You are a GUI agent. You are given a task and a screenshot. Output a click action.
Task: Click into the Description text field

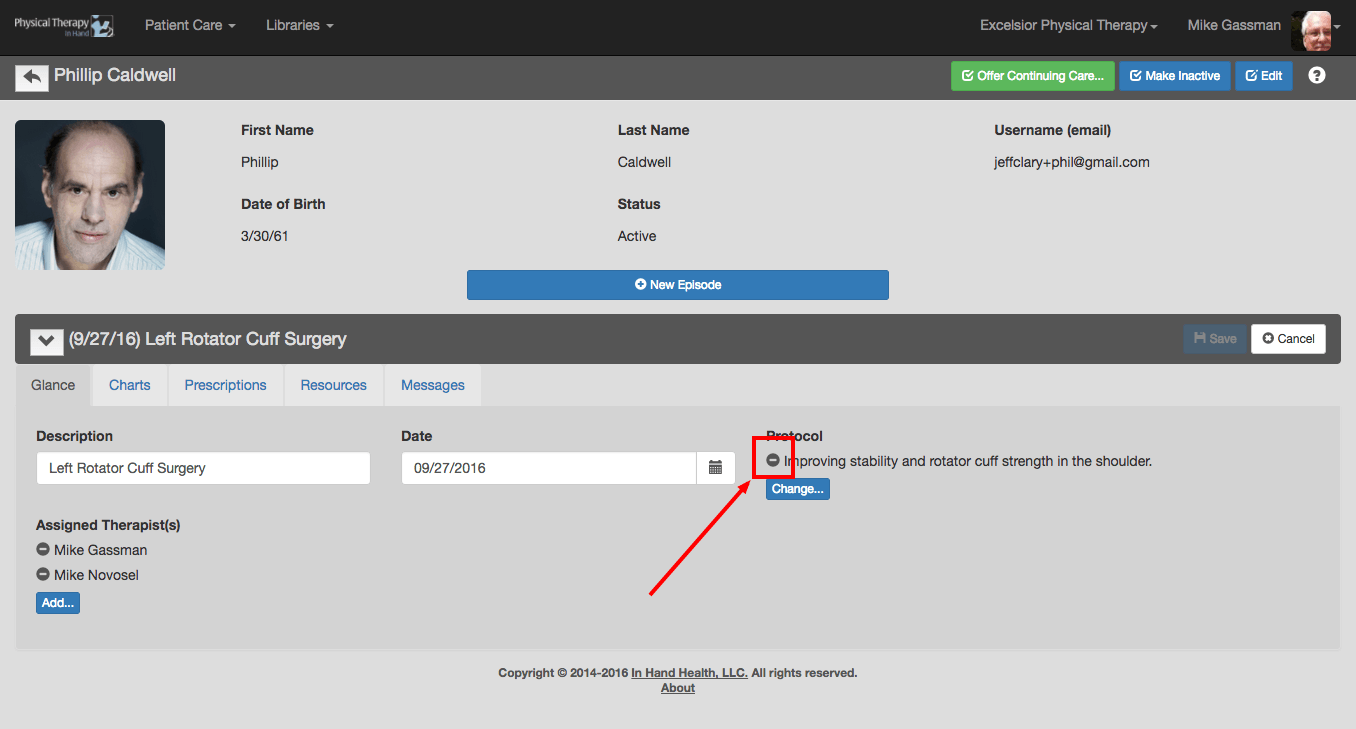pos(203,468)
